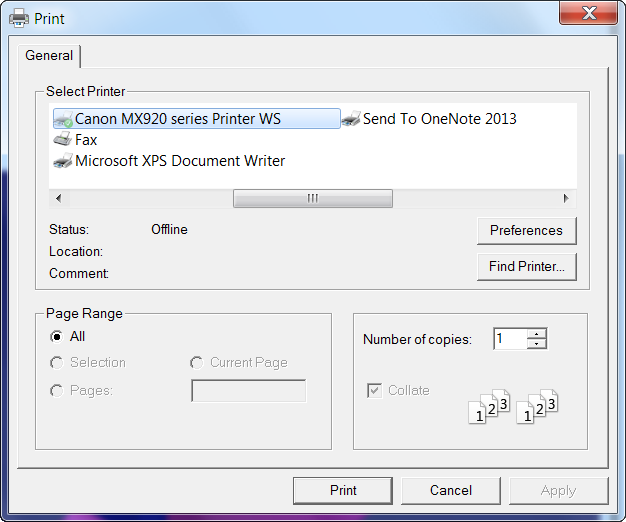Viewport: 626px width, 522px height.
Task: Open printer Preferences
Action: [526, 231]
